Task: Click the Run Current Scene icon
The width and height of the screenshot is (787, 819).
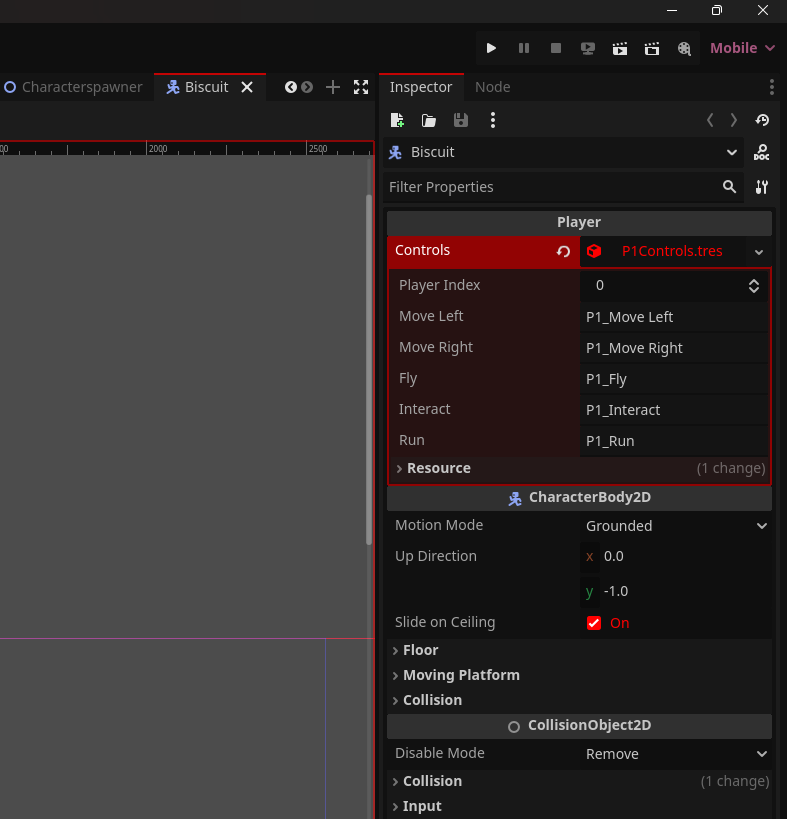Action: (620, 48)
